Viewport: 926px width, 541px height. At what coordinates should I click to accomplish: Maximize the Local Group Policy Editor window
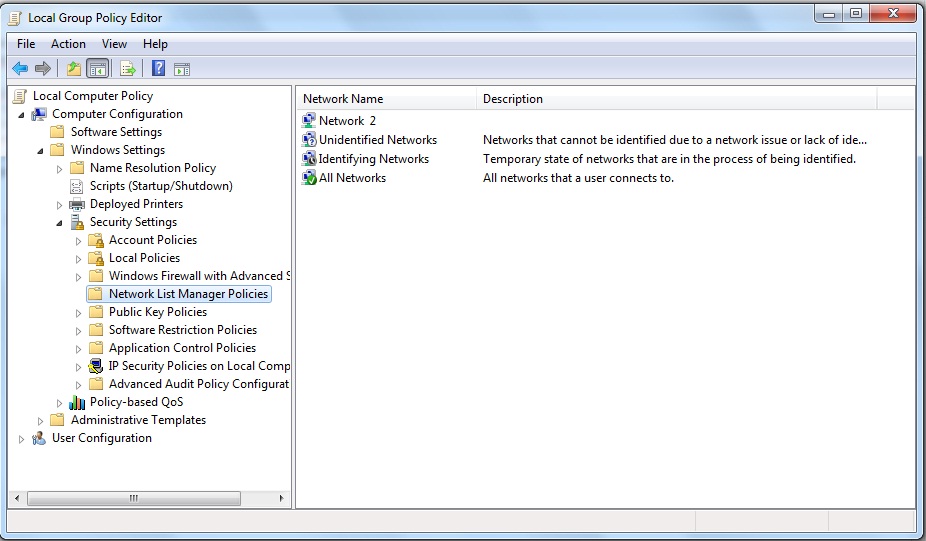point(856,13)
